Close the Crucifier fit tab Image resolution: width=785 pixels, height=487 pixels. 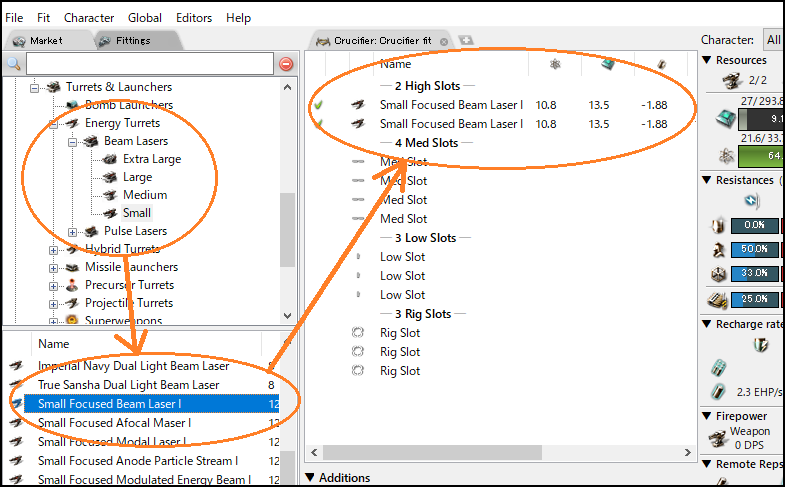coord(444,41)
